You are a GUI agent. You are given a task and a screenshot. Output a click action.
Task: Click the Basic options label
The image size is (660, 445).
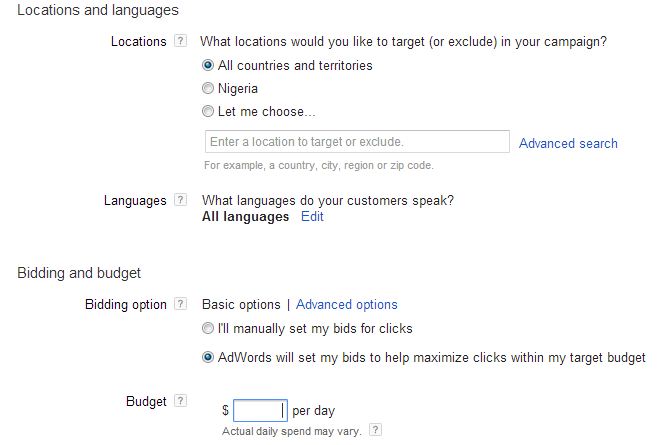[x=241, y=304]
